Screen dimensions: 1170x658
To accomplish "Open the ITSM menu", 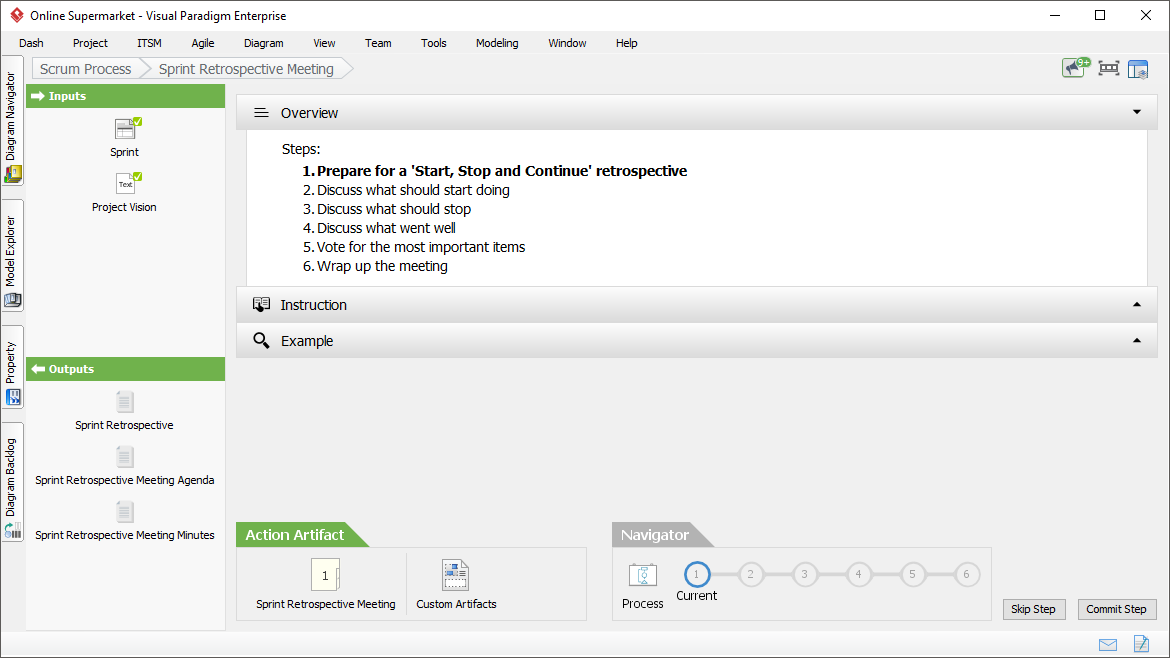I will click(x=149, y=43).
